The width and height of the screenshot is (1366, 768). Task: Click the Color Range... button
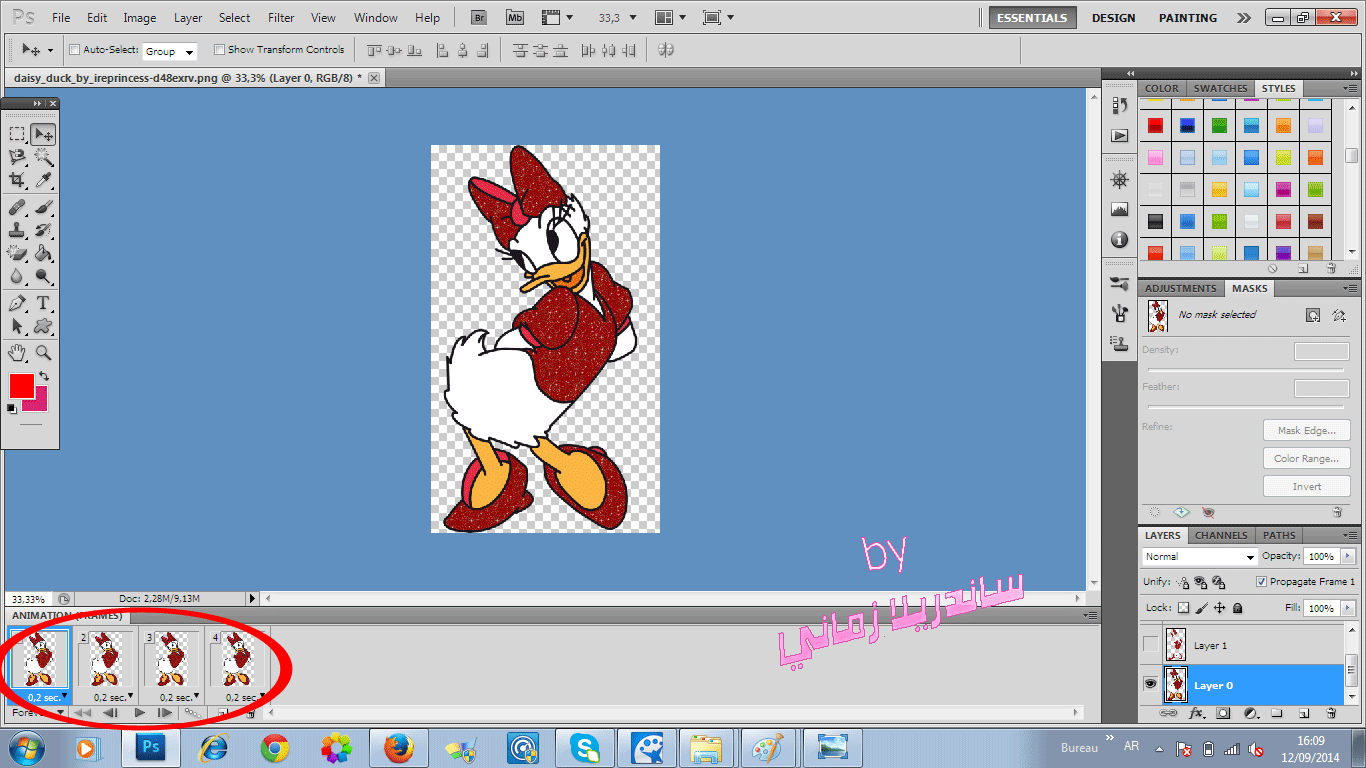click(x=1307, y=459)
